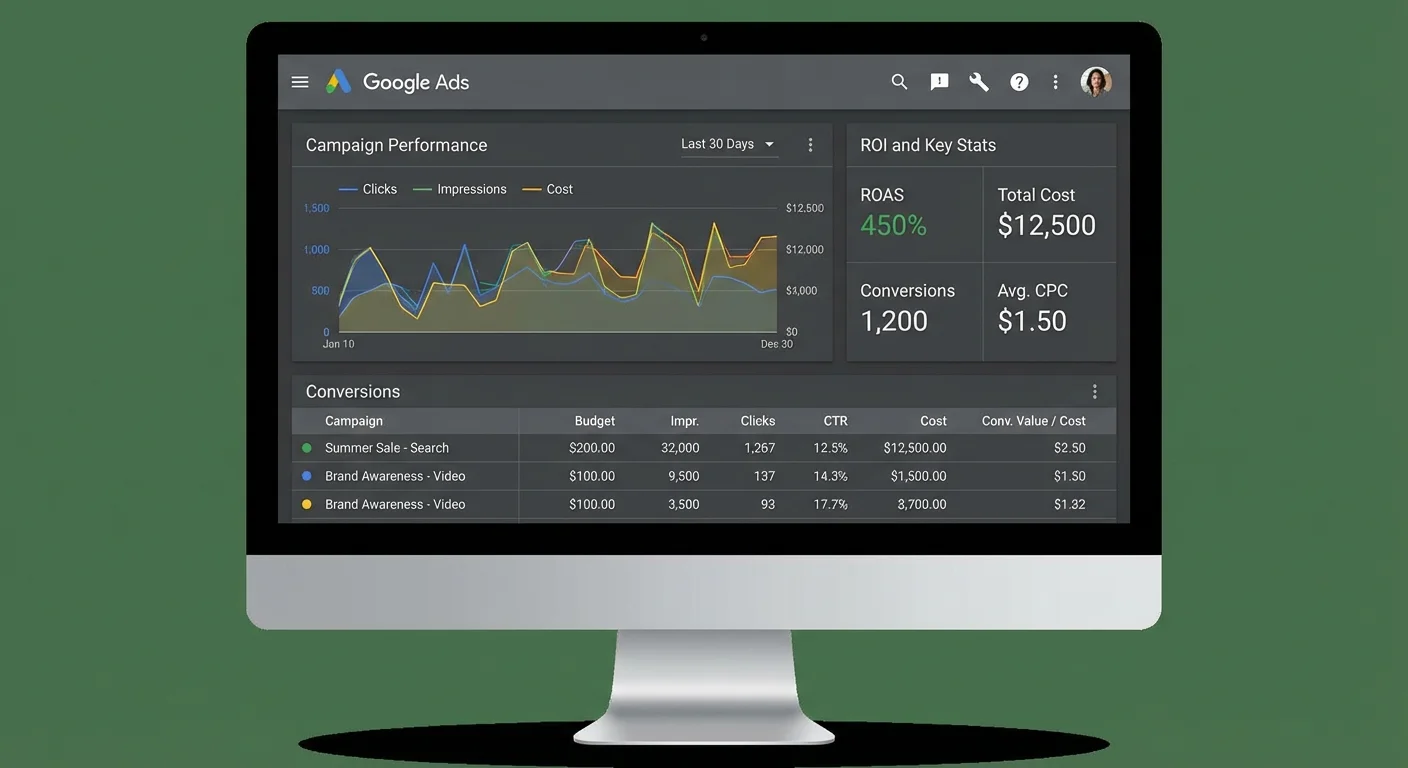Sort by the Clicks column header
Image resolution: width=1408 pixels, height=768 pixels.
[x=758, y=421]
